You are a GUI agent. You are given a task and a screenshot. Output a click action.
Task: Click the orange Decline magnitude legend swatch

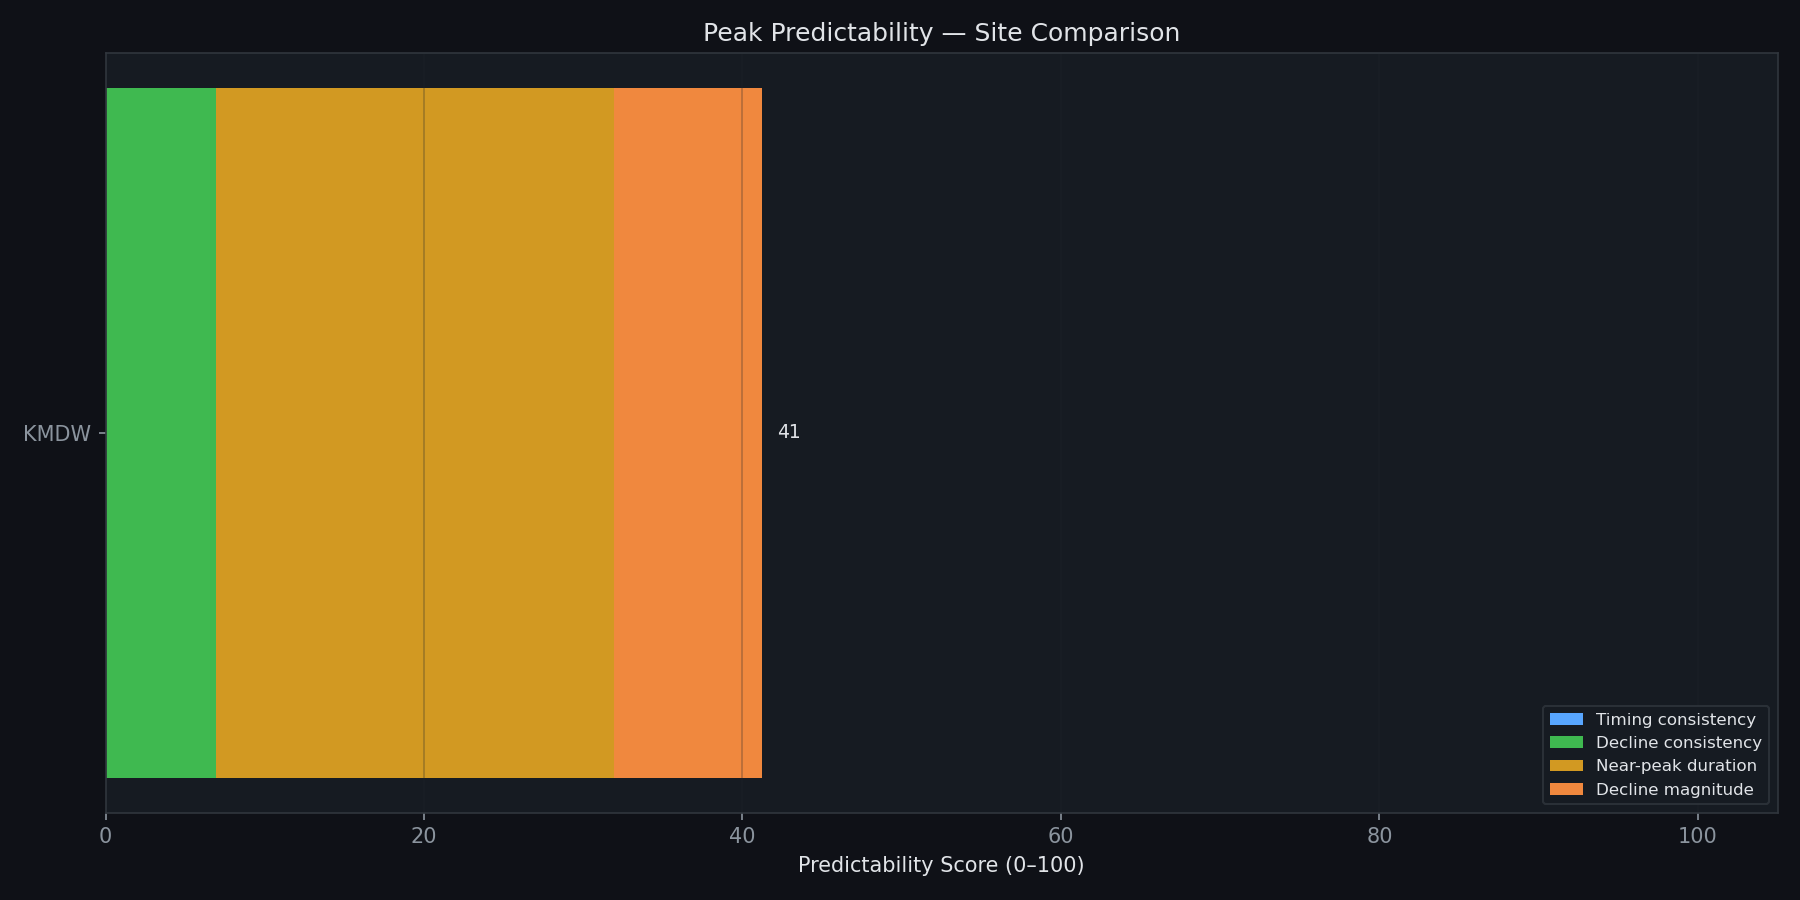(x=1566, y=790)
